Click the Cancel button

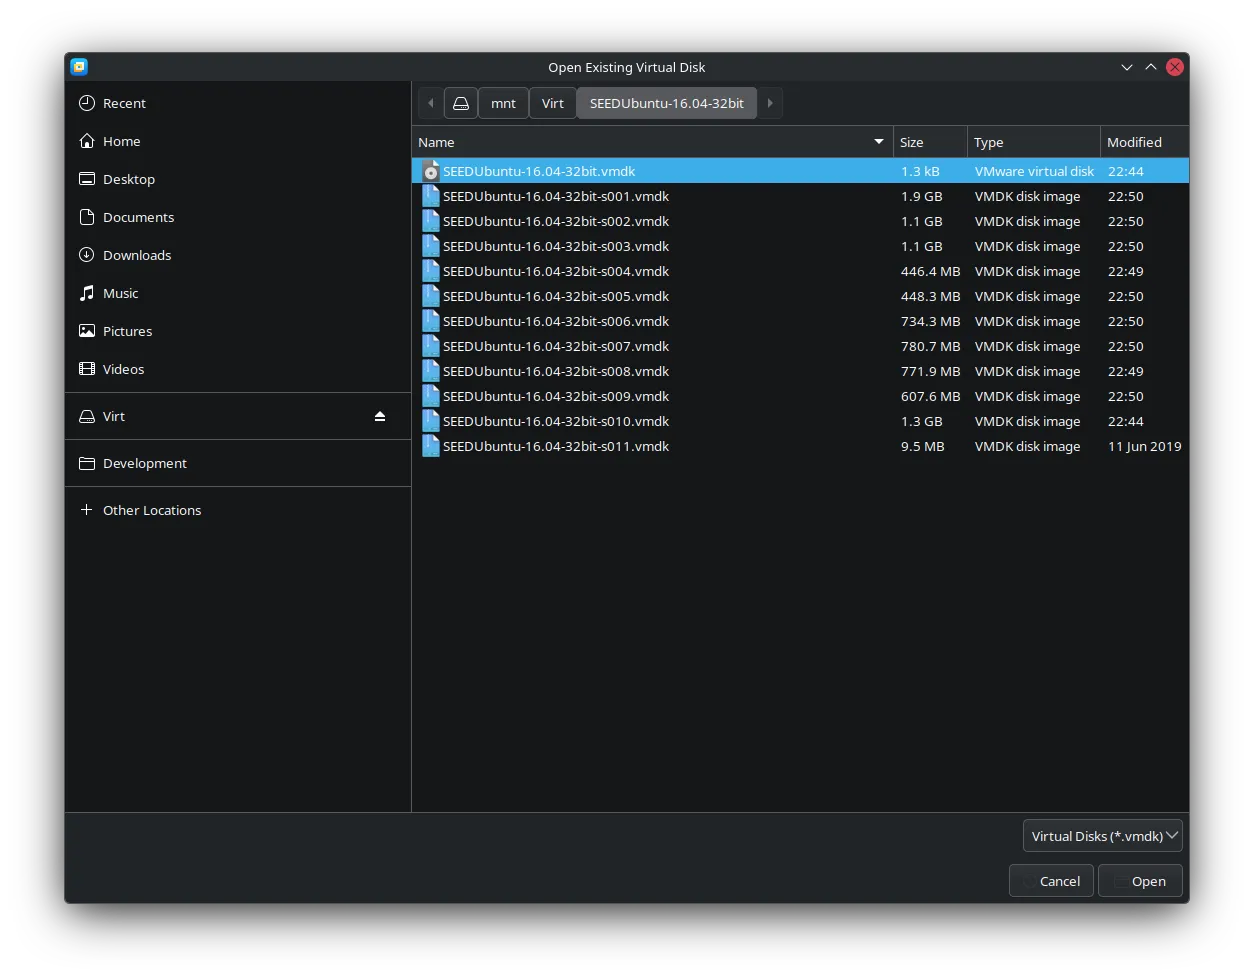(1051, 881)
